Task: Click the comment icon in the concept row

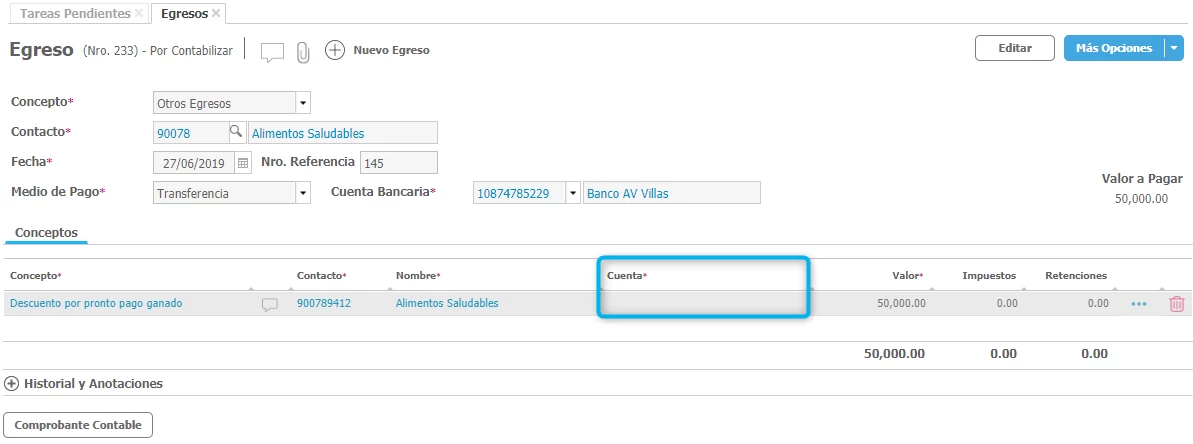Action: tap(269, 304)
